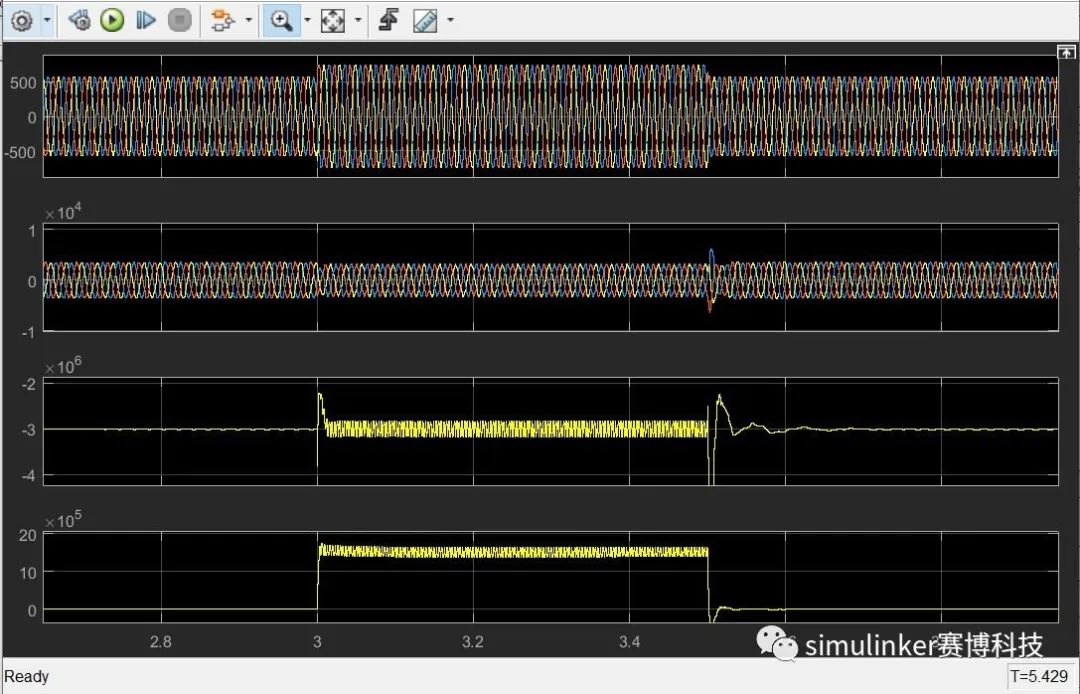Run the simulation with green play button
The image size is (1080, 694).
coord(112,21)
